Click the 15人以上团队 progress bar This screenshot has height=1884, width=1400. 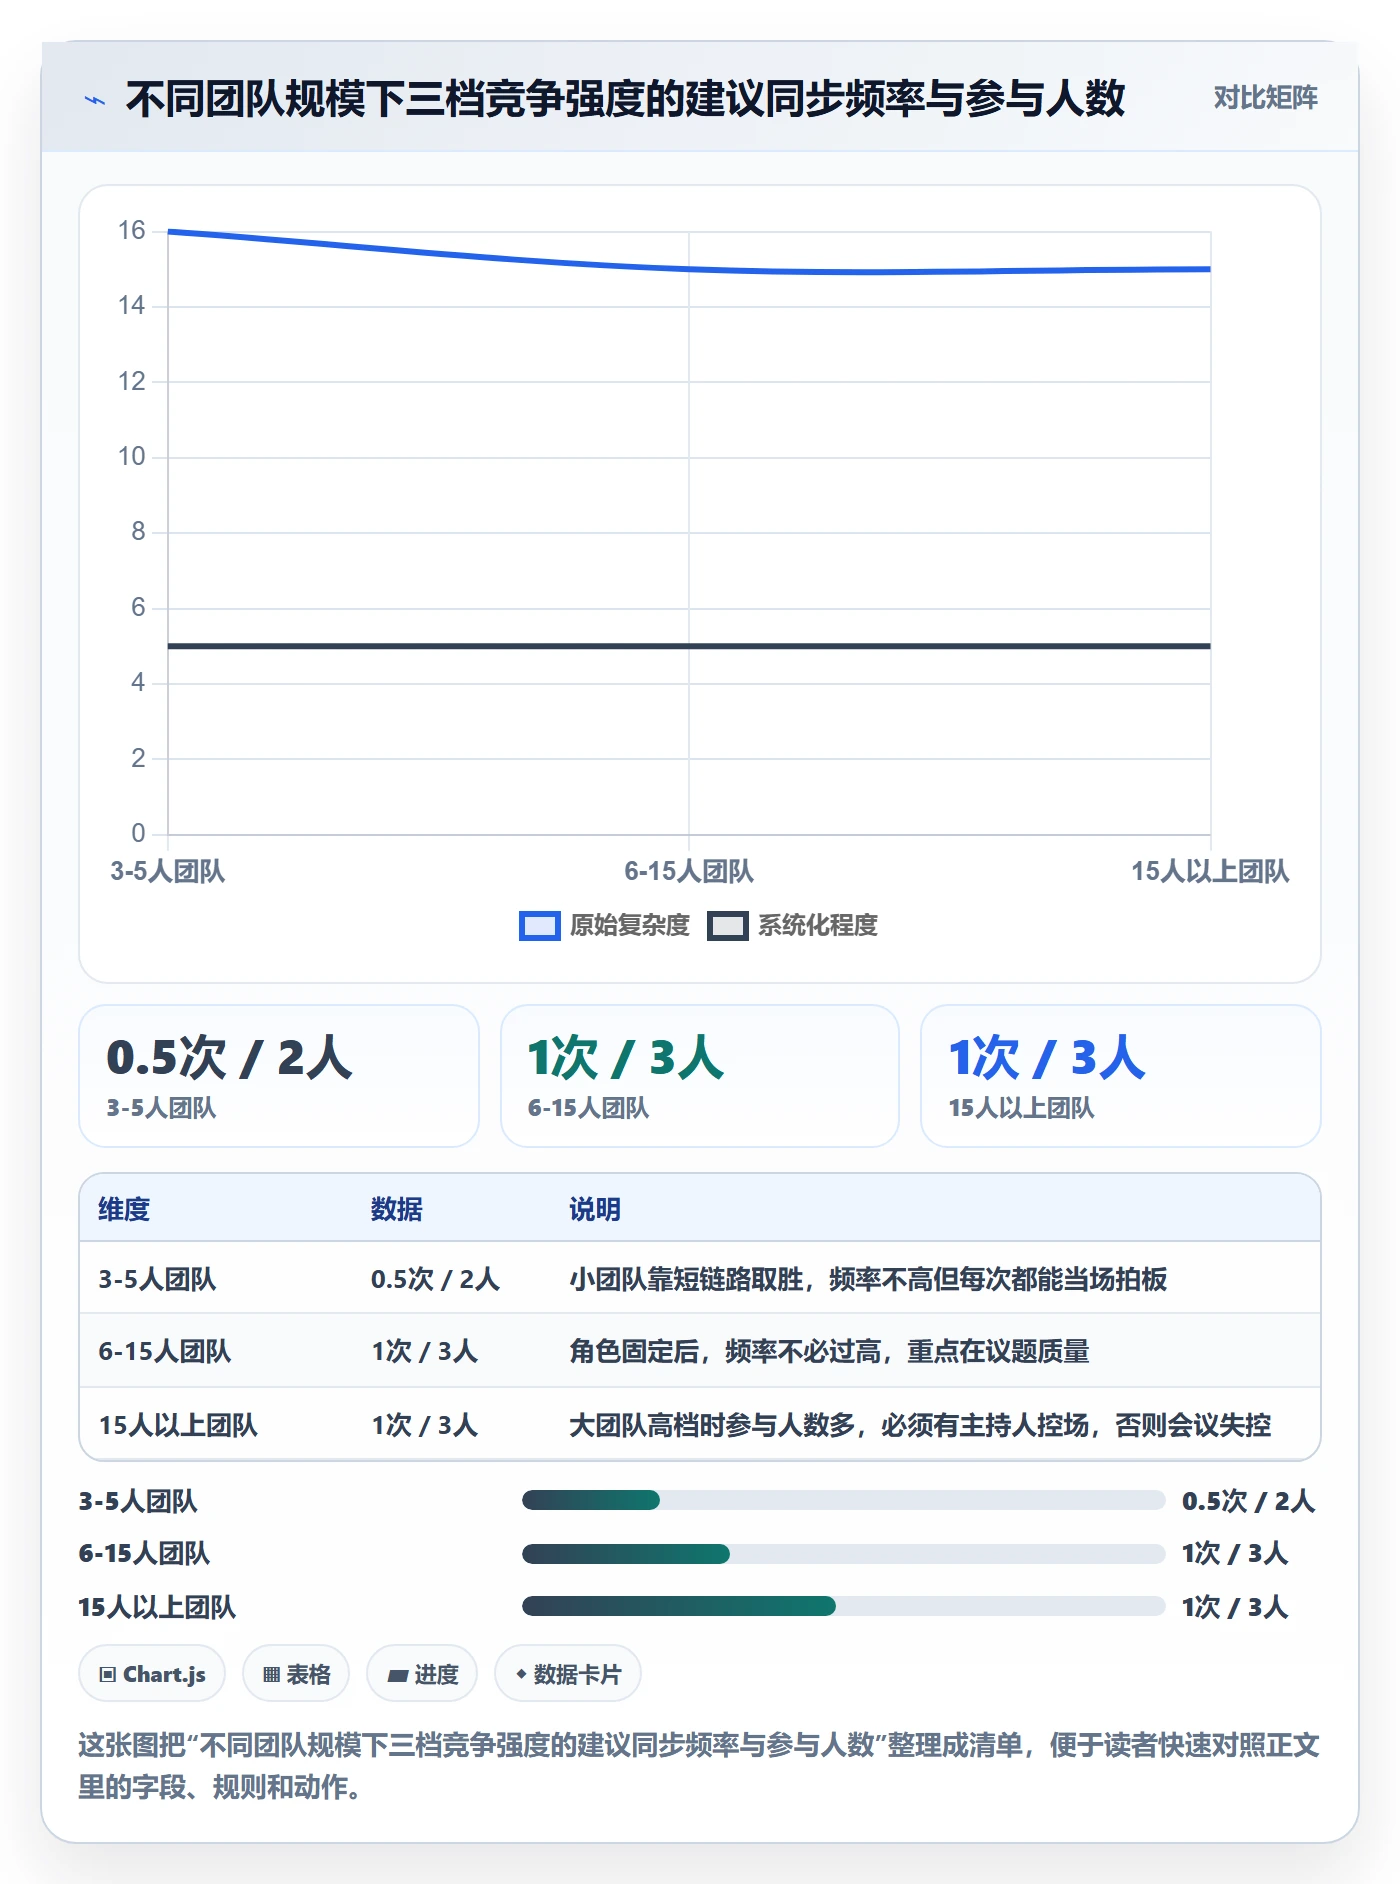point(843,1606)
